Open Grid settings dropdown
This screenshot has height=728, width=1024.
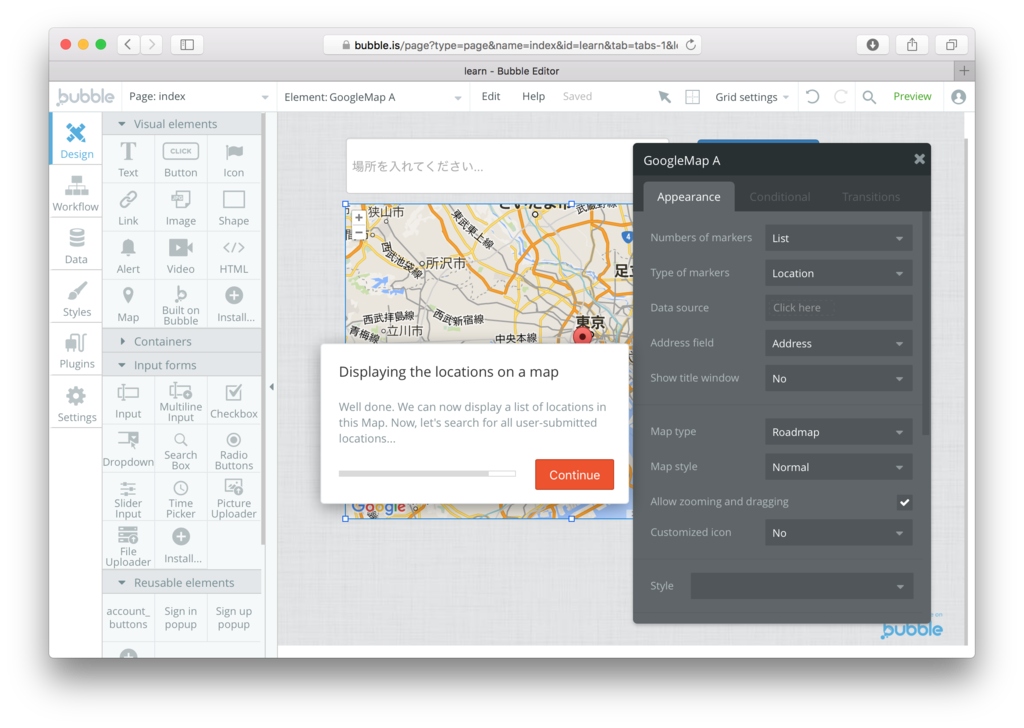click(x=752, y=97)
